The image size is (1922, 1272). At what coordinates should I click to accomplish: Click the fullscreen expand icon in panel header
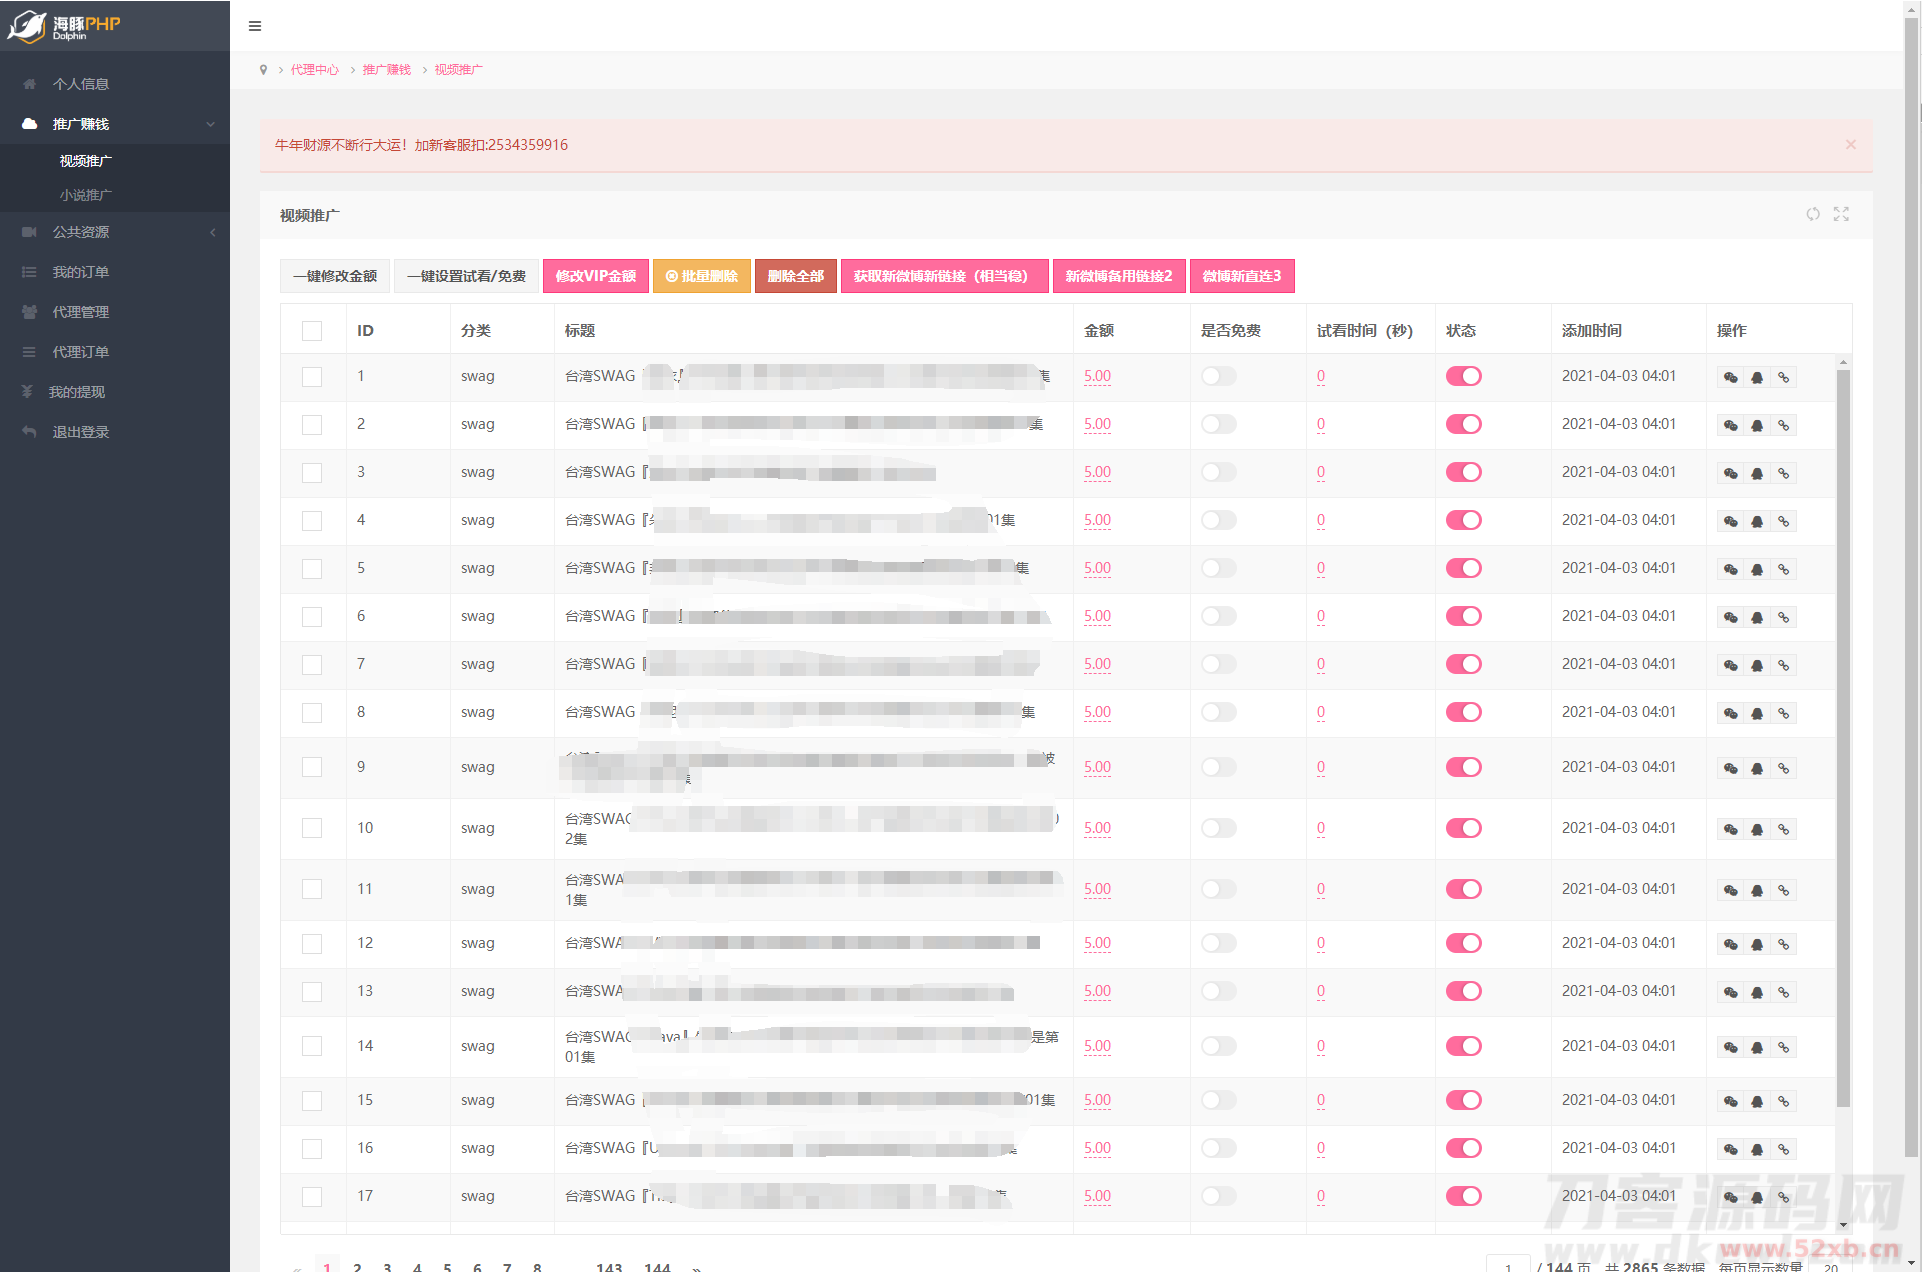click(x=1841, y=214)
